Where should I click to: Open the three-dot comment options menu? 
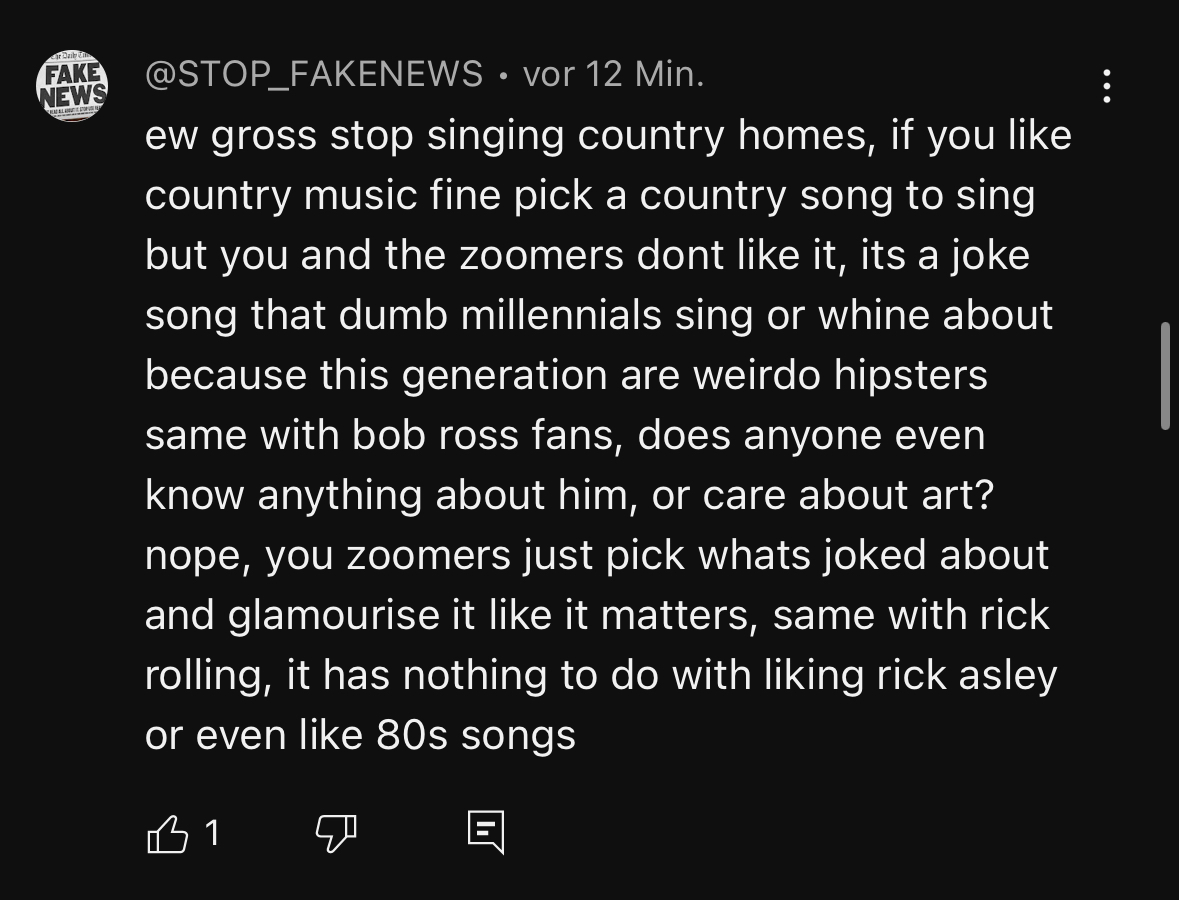point(1107,86)
